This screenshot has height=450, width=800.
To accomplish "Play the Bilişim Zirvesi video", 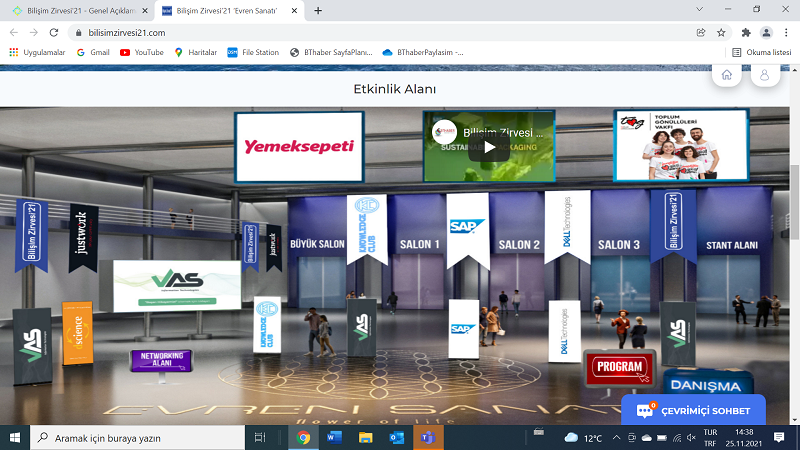I will [489, 147].
